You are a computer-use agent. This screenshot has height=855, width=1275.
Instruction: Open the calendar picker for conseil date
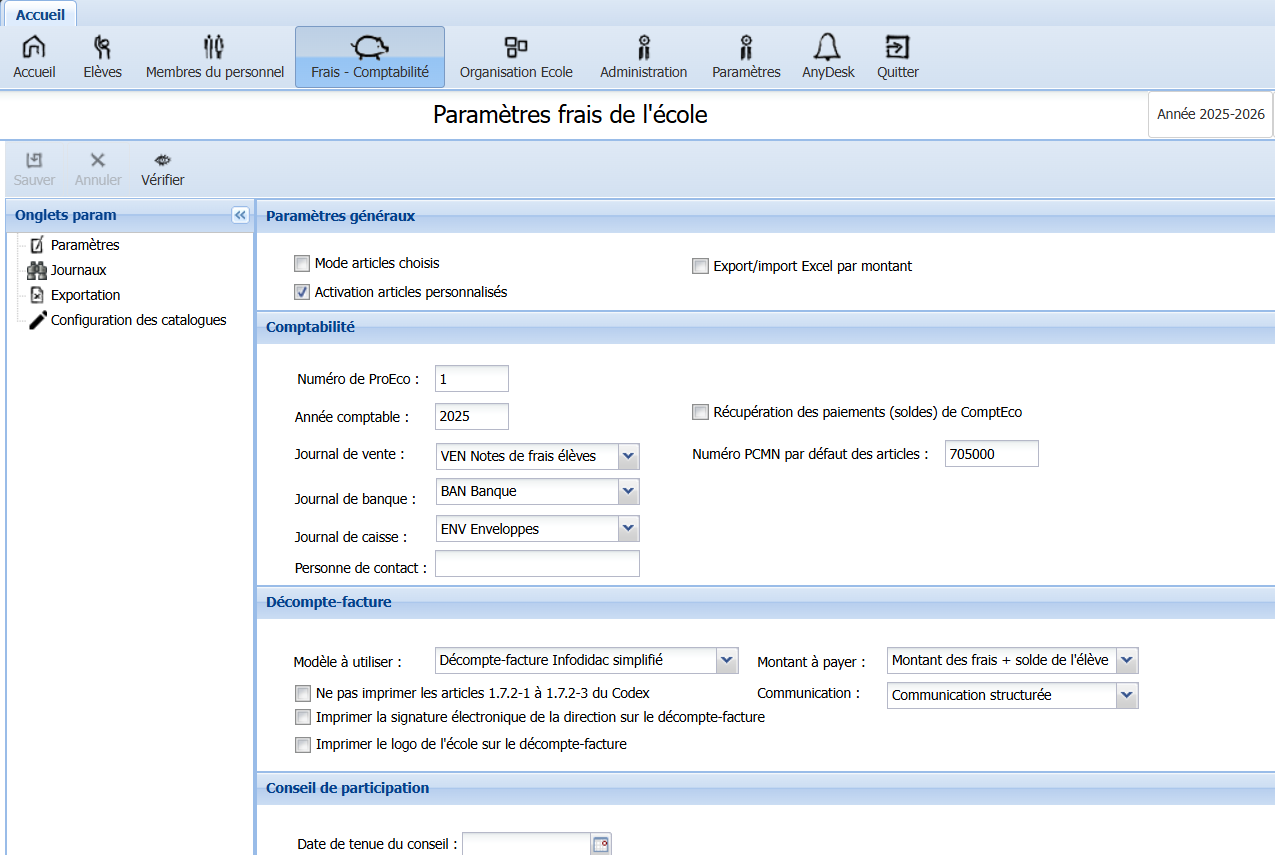point(600,845)
